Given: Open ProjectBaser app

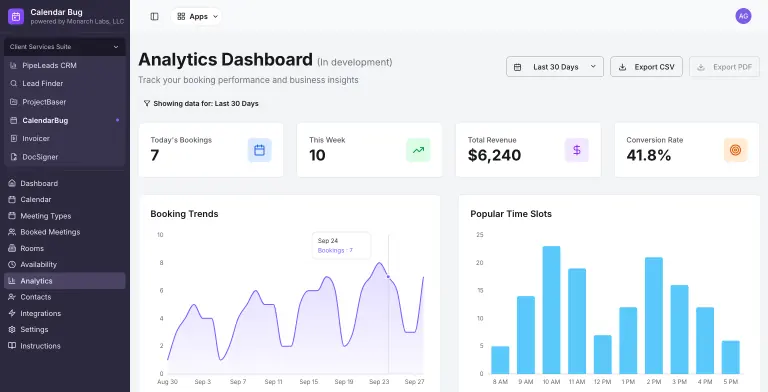Looking at the screenshot, I should (64, 102).
